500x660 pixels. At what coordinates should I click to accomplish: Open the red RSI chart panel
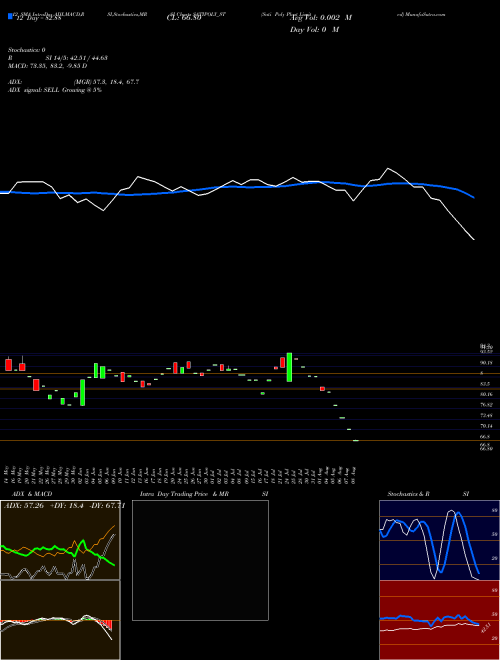(439, 620)
